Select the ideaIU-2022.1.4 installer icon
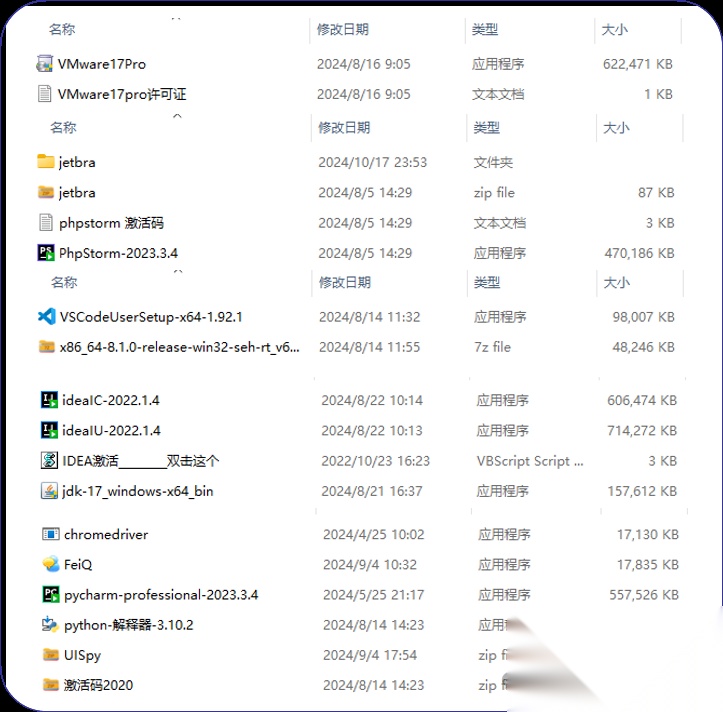723x712 pixels. pyautogui.click(x=49, y=430)
